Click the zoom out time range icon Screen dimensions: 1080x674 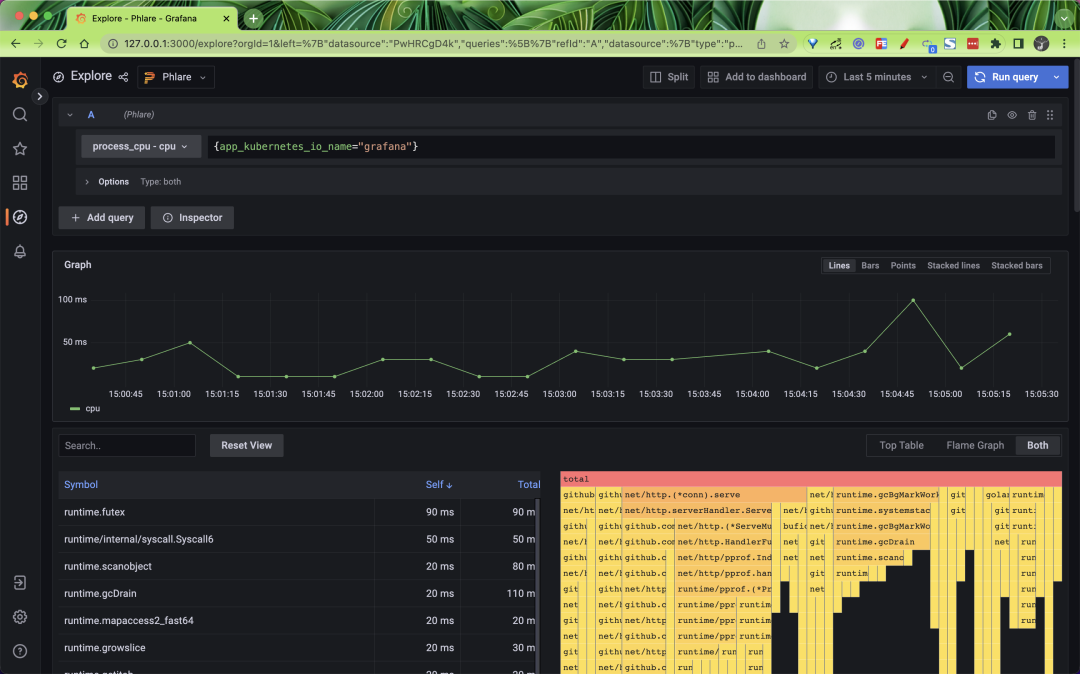949,77
